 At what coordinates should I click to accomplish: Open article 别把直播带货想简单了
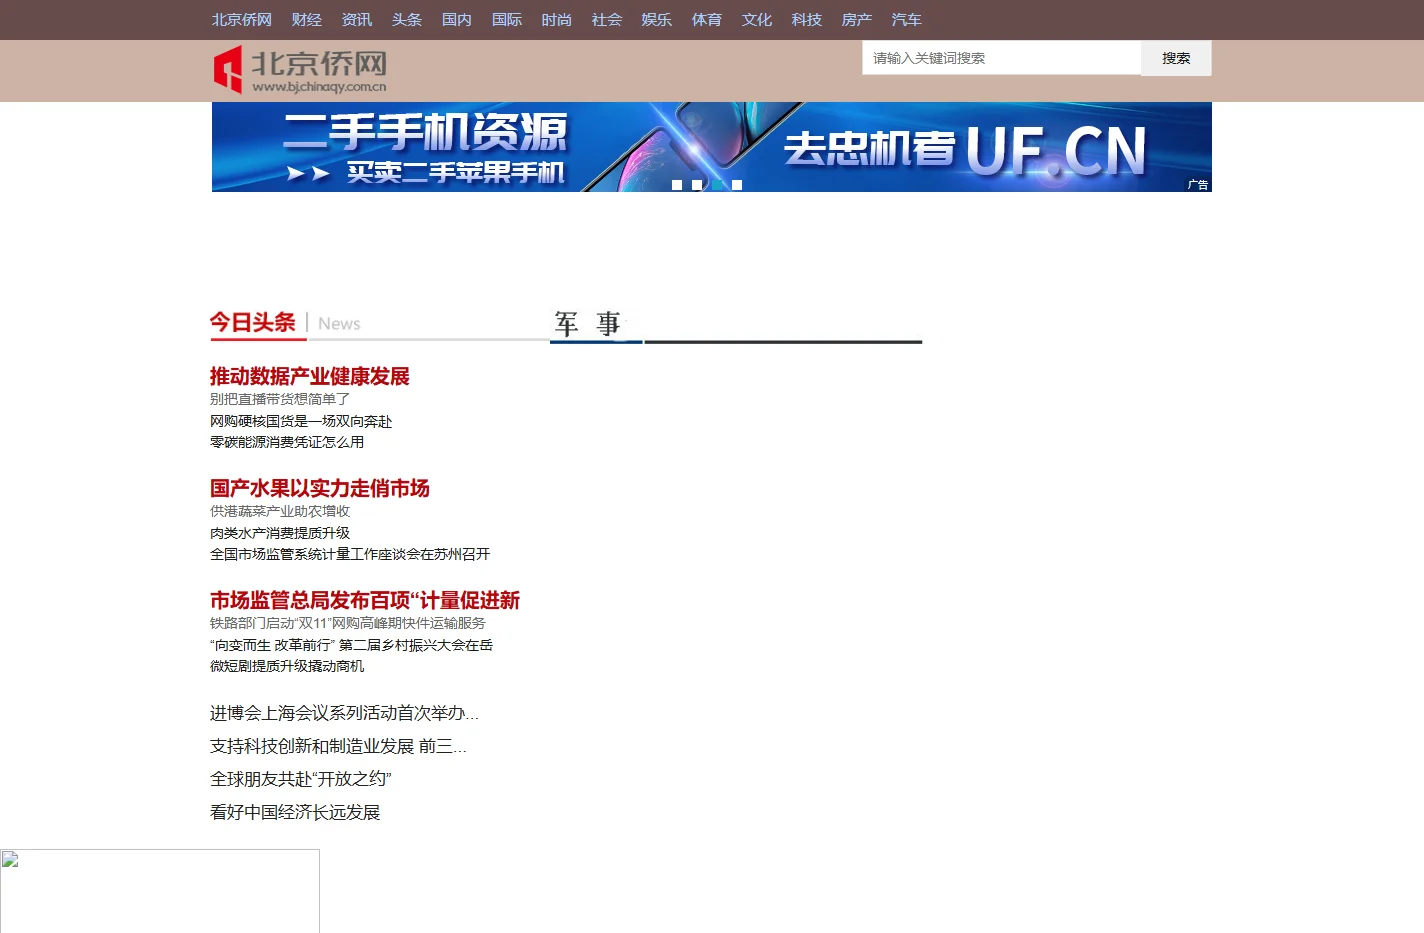tap(280, 399)
